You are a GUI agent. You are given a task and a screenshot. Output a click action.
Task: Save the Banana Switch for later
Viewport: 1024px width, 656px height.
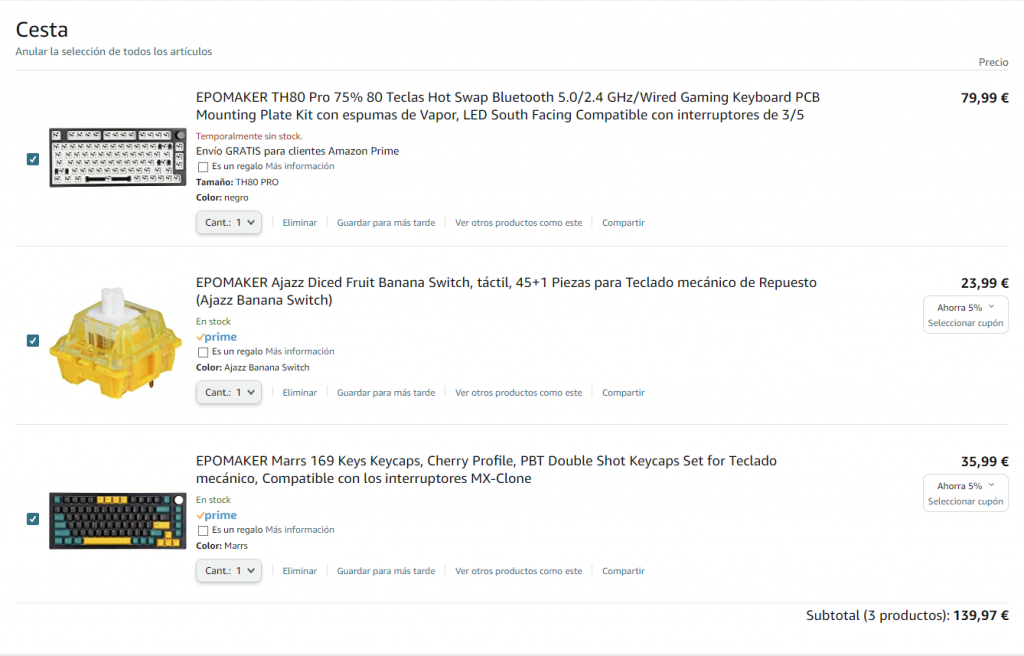[386, 393]
